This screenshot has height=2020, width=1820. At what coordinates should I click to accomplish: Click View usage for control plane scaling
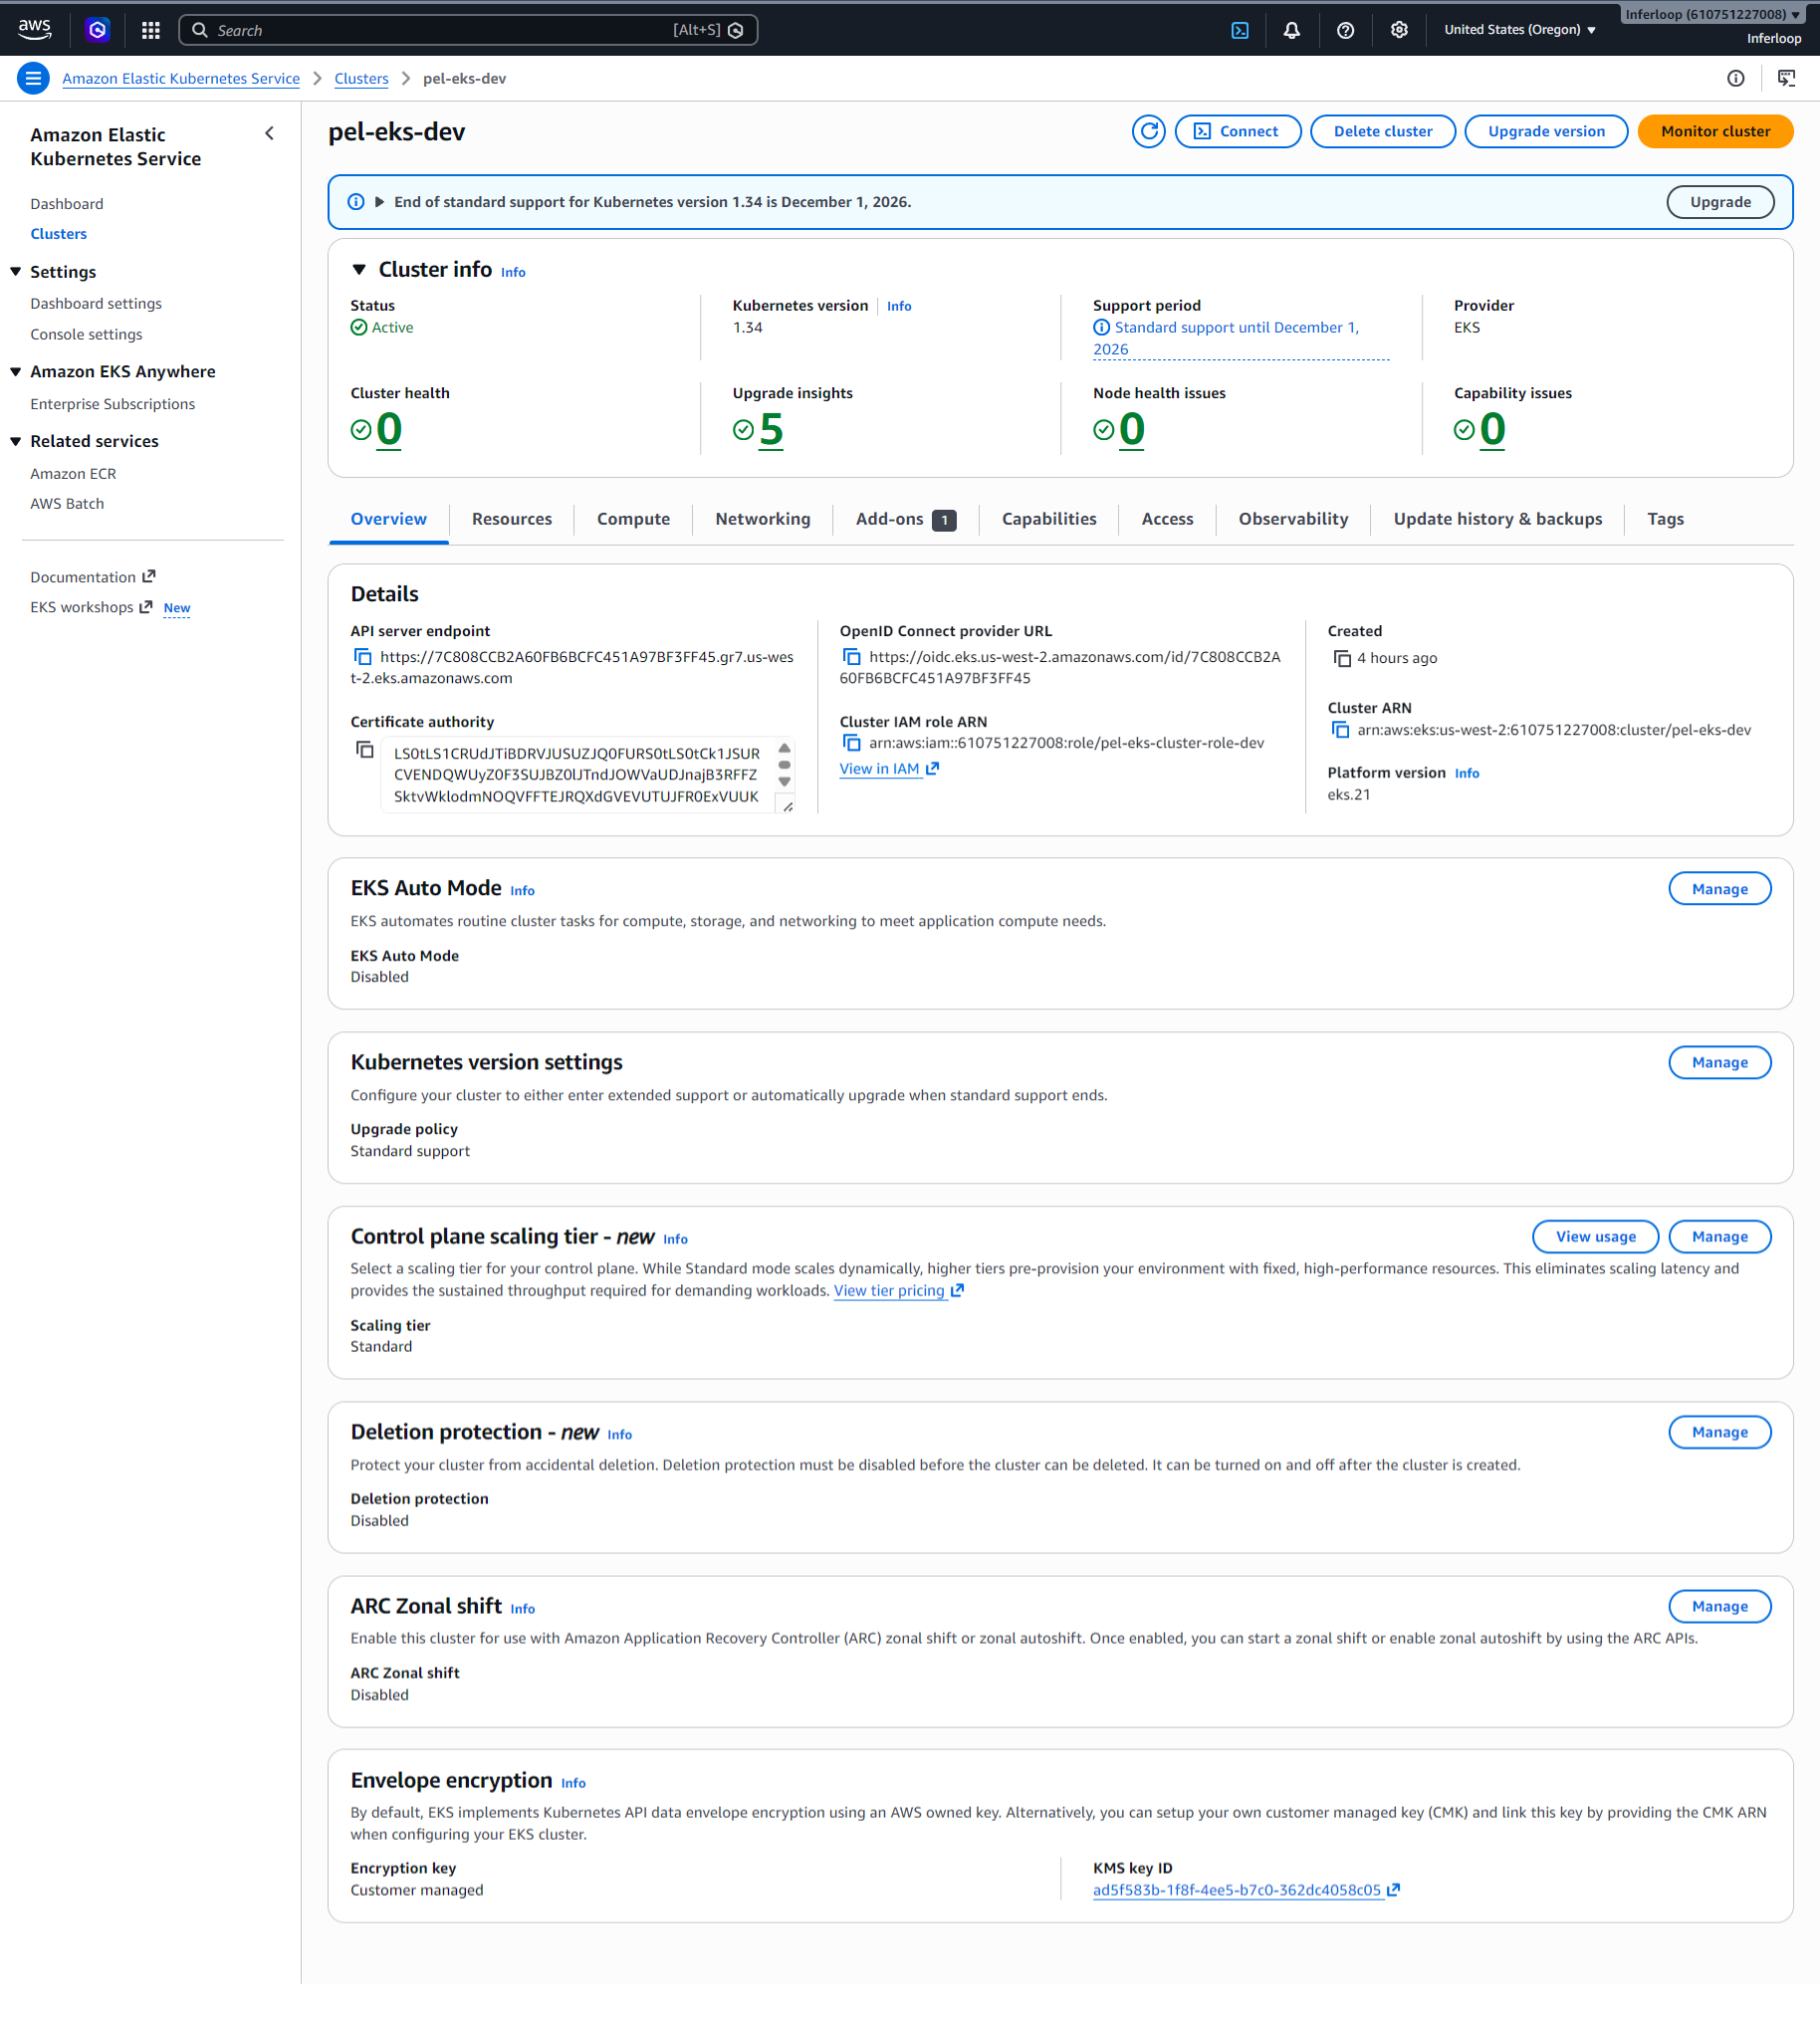click(1595, 1237)
